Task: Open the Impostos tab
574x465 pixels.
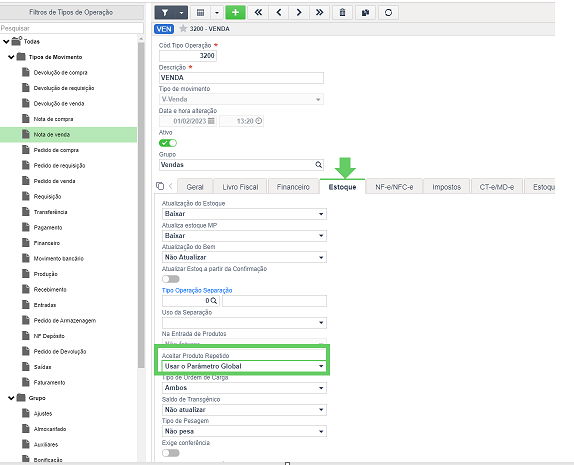Action: tap(446, 187)
